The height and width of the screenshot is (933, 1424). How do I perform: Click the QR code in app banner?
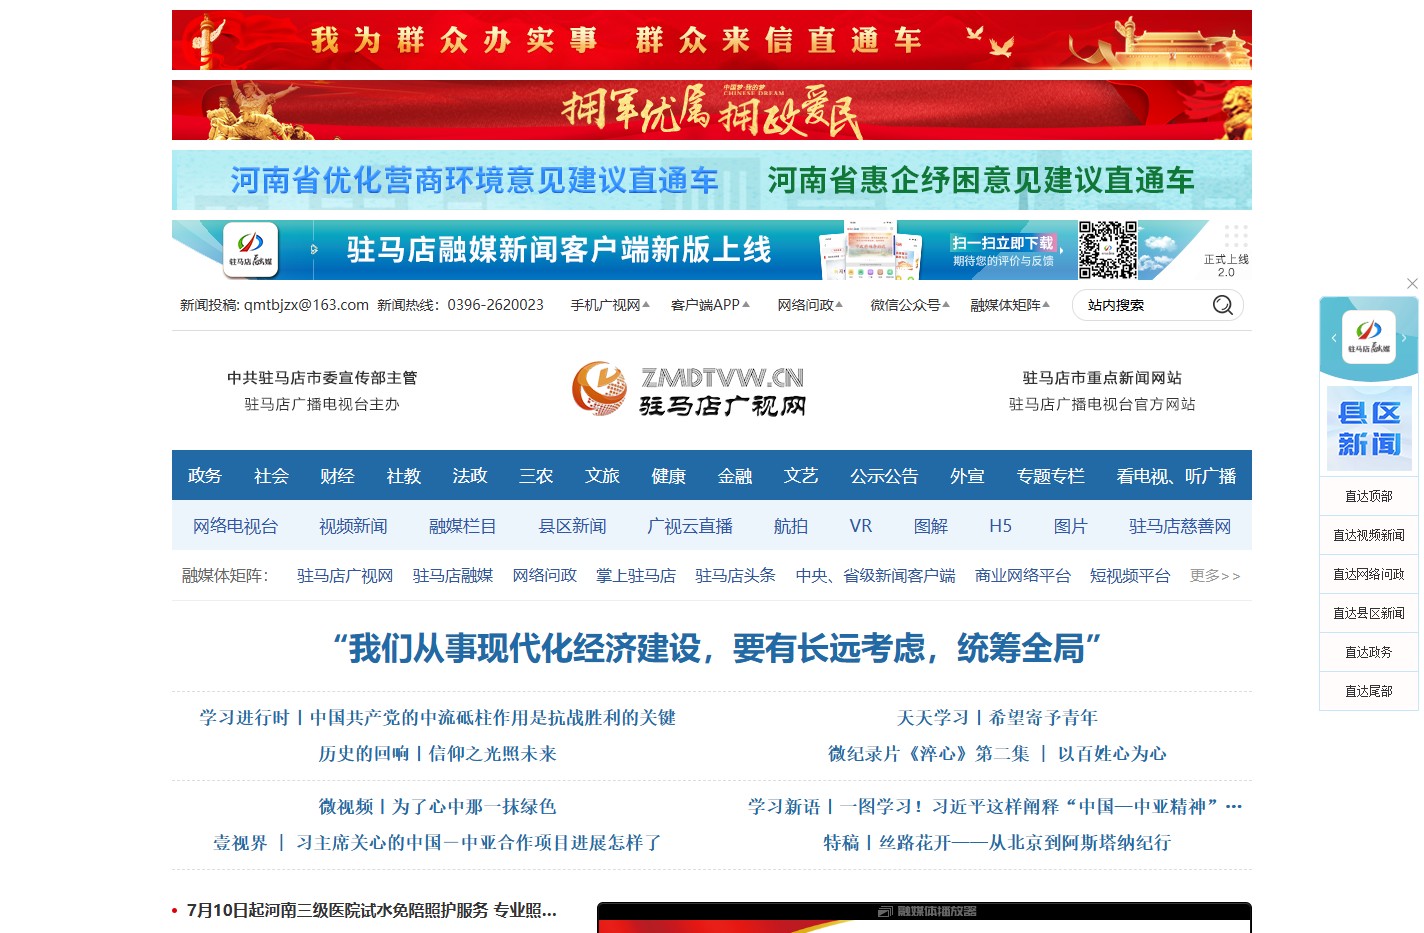(1107, 250)
